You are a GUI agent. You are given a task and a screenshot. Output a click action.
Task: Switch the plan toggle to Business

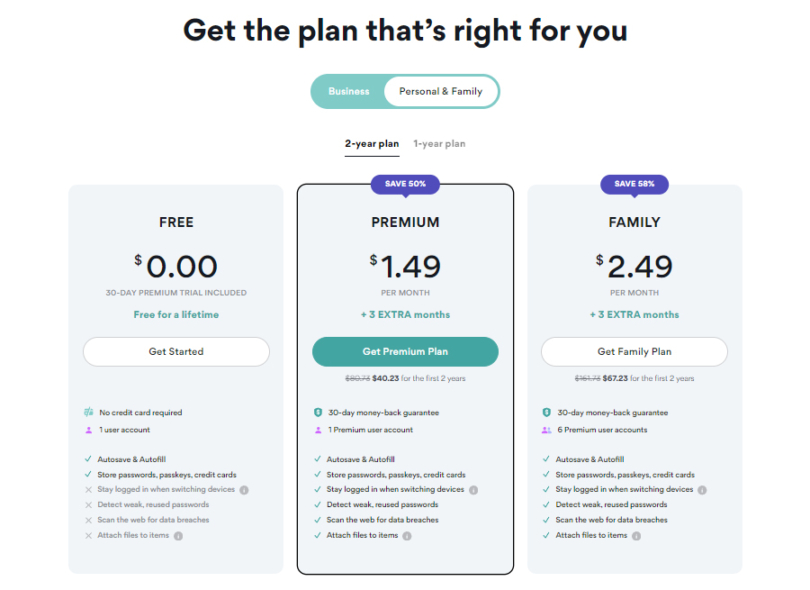tap(349, 91)
